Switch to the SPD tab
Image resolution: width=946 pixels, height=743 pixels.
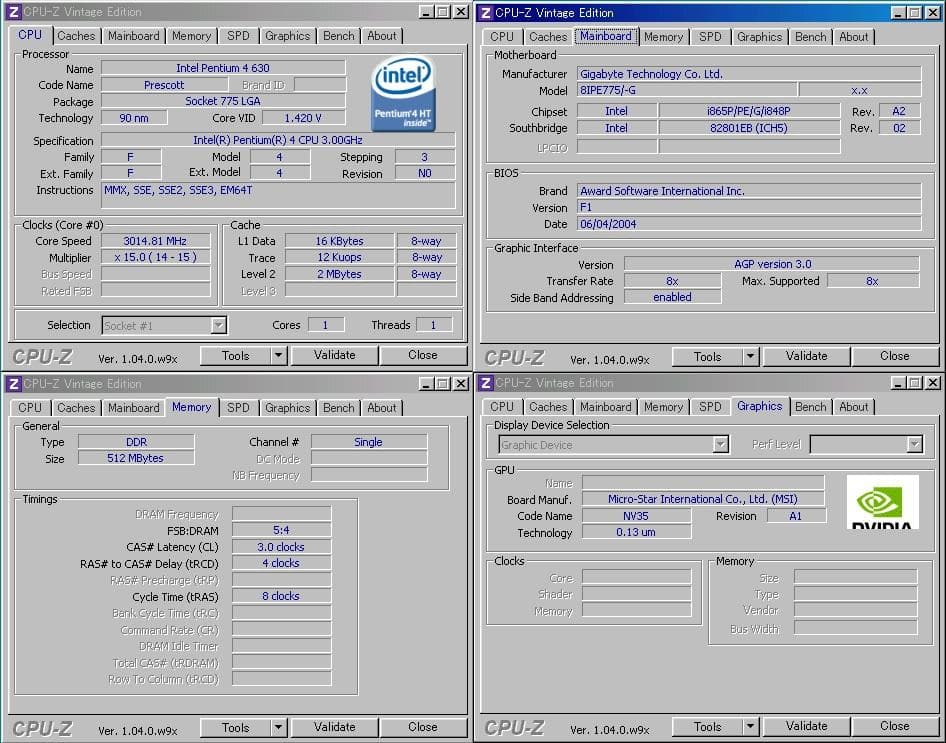238,36
